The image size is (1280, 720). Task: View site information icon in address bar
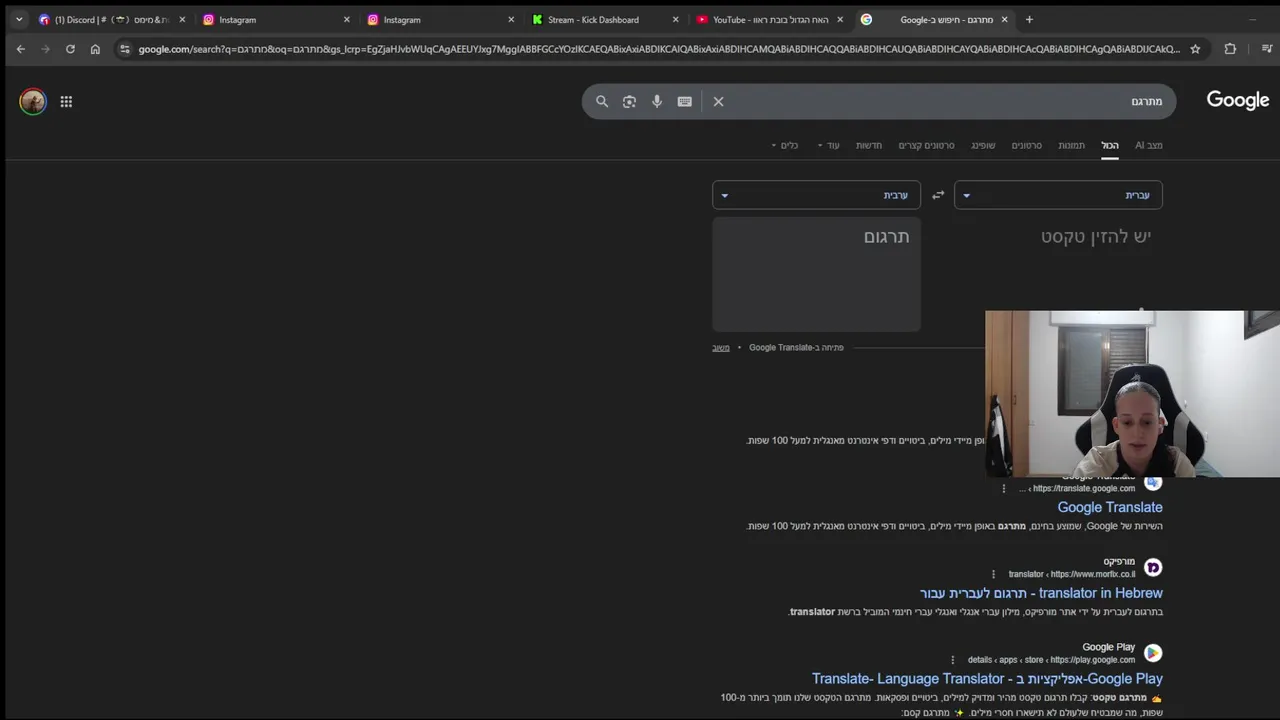coord(124,49)
